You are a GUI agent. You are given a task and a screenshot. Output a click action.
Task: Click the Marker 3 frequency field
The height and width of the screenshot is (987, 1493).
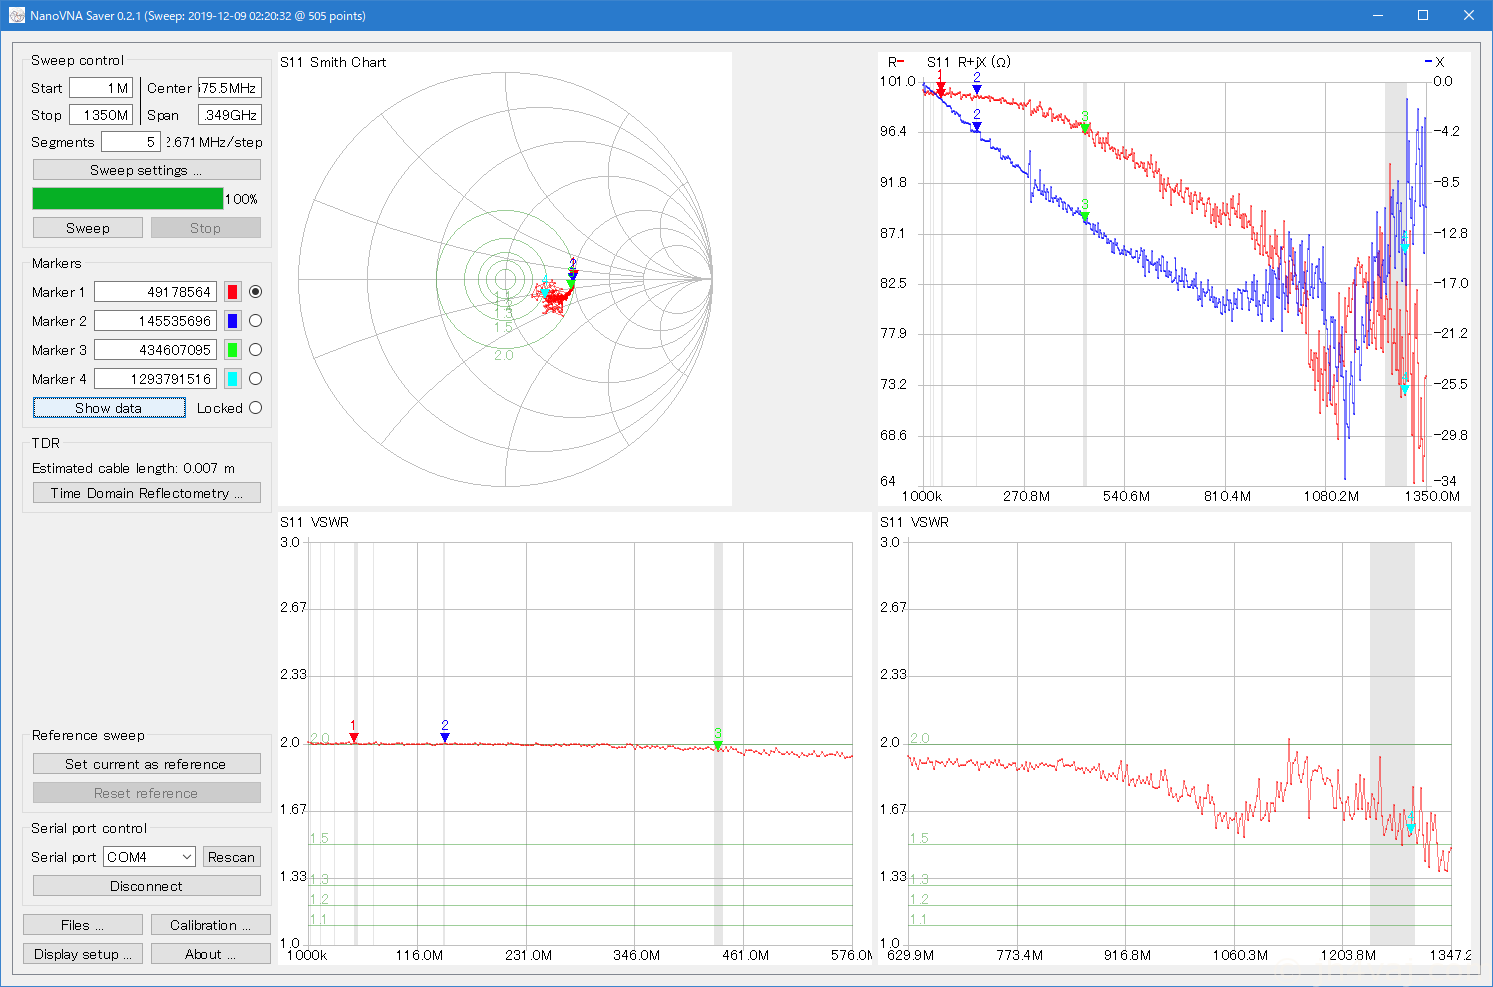[155, 350]
